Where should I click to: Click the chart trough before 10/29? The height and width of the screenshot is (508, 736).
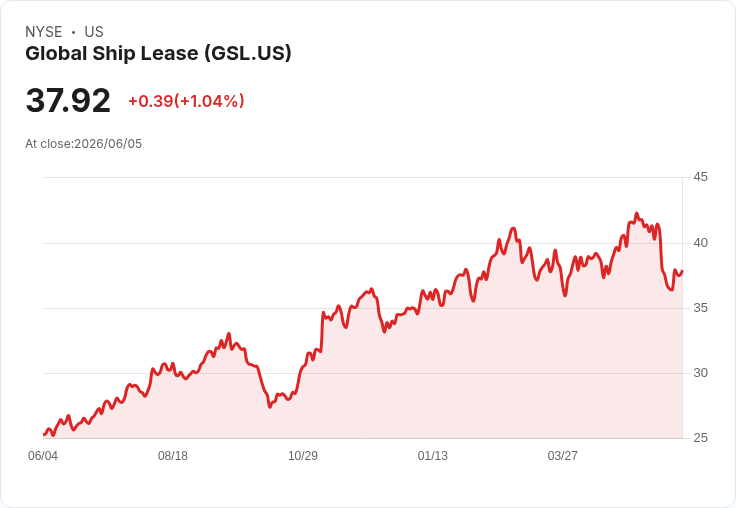tap(270, 407)
